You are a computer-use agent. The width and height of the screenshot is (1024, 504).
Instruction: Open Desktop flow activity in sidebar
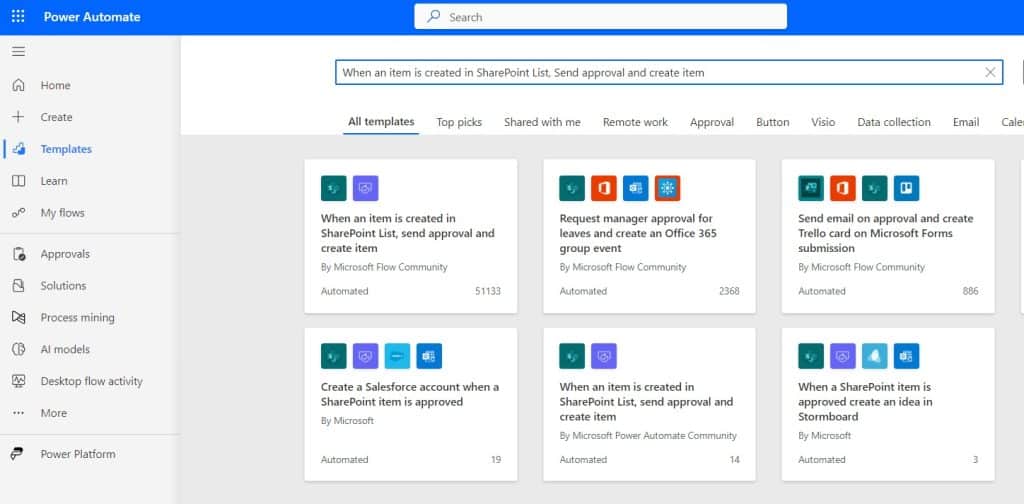(x=90, y=381)
